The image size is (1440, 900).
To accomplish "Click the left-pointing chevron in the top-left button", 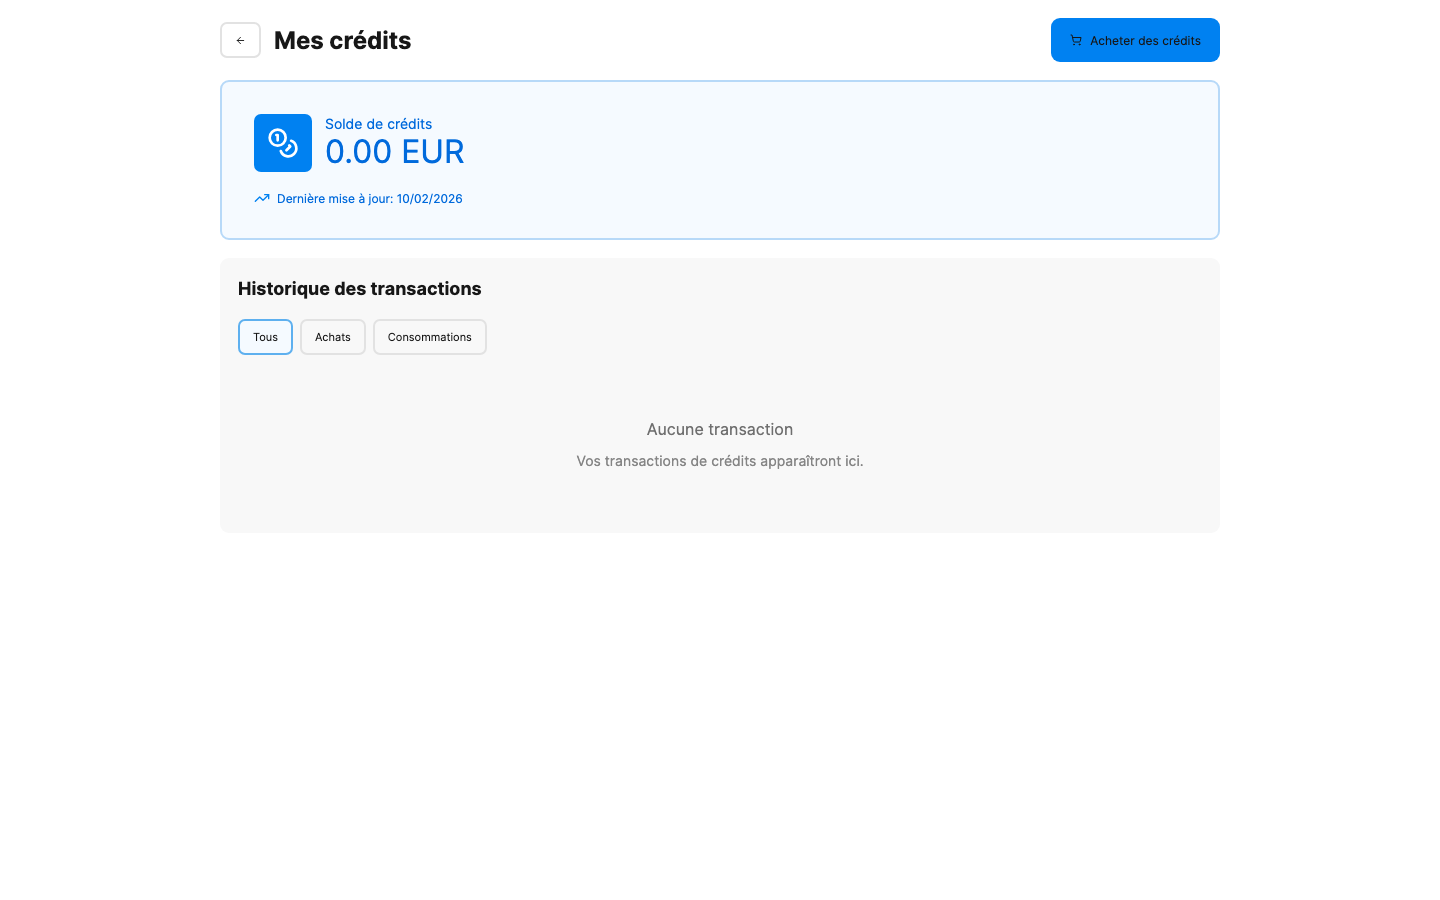I will [240, 40].
